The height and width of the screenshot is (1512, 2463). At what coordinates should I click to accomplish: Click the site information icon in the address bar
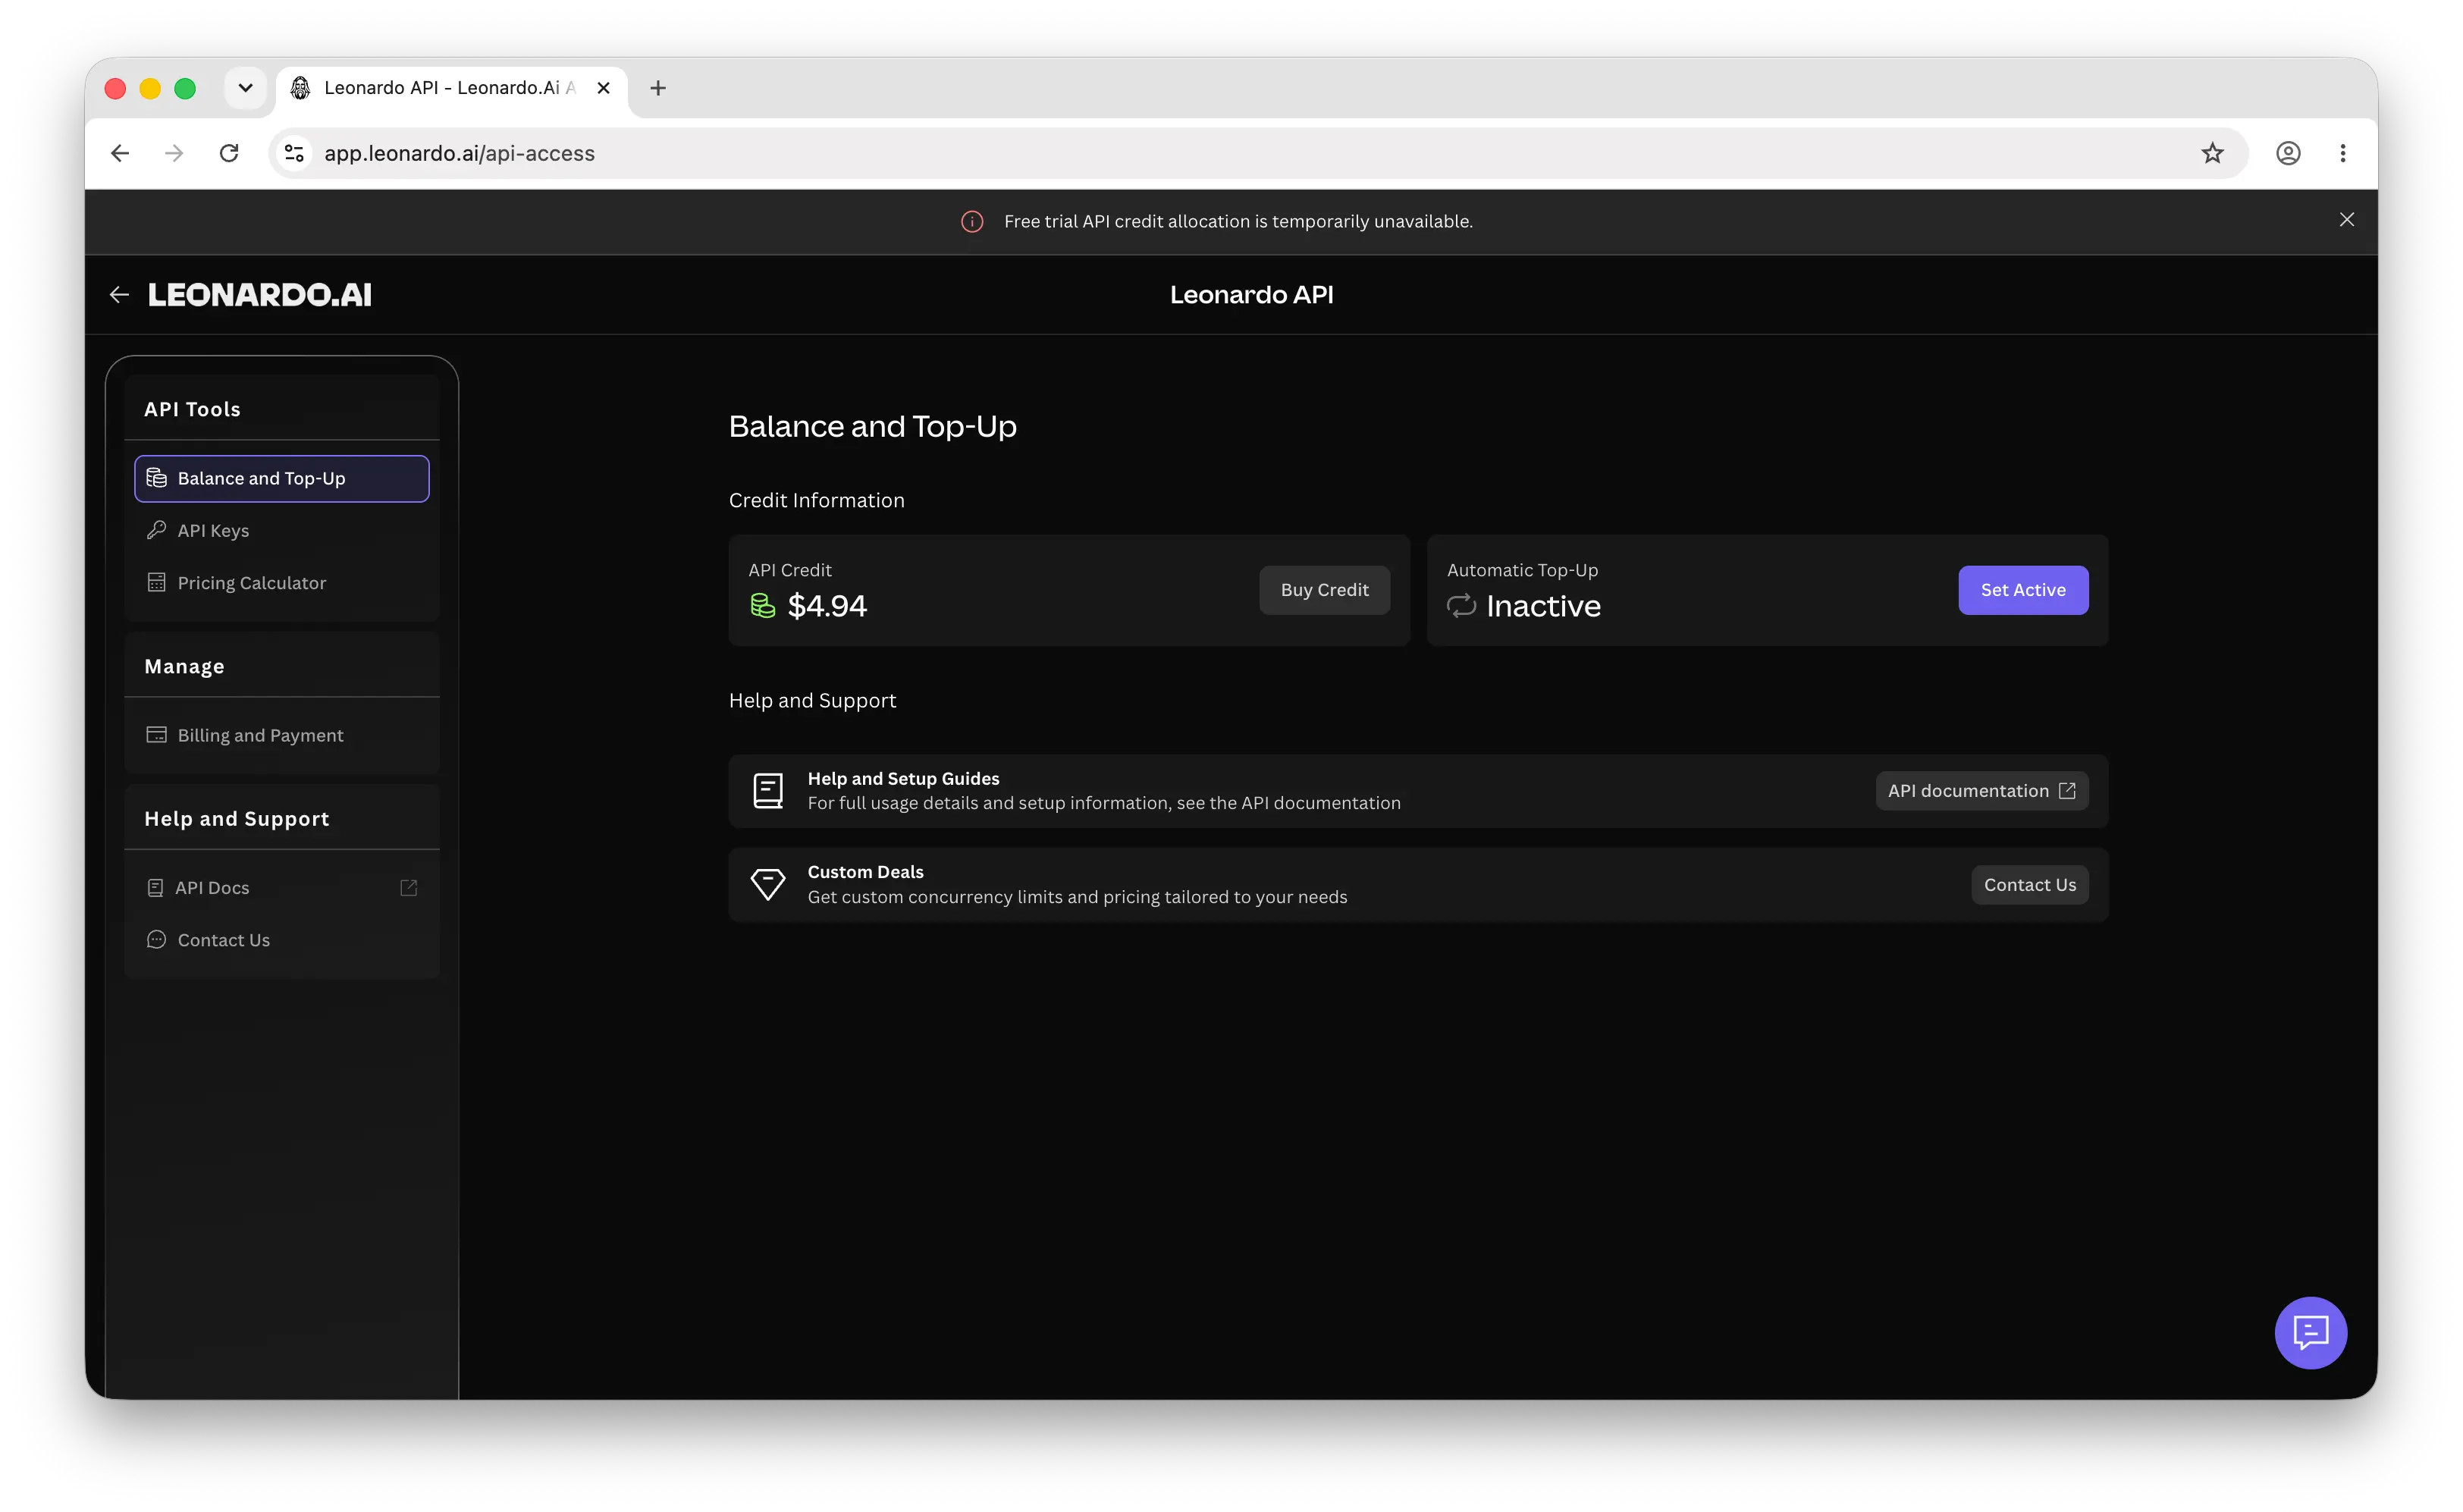coord(294,153)
